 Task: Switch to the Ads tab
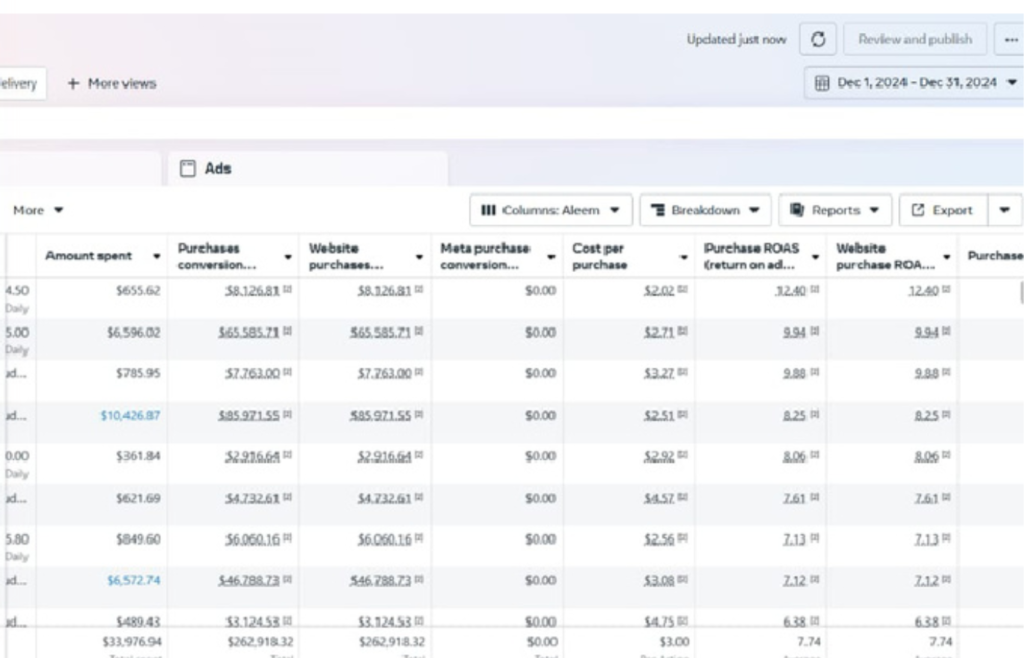point(308,168)
